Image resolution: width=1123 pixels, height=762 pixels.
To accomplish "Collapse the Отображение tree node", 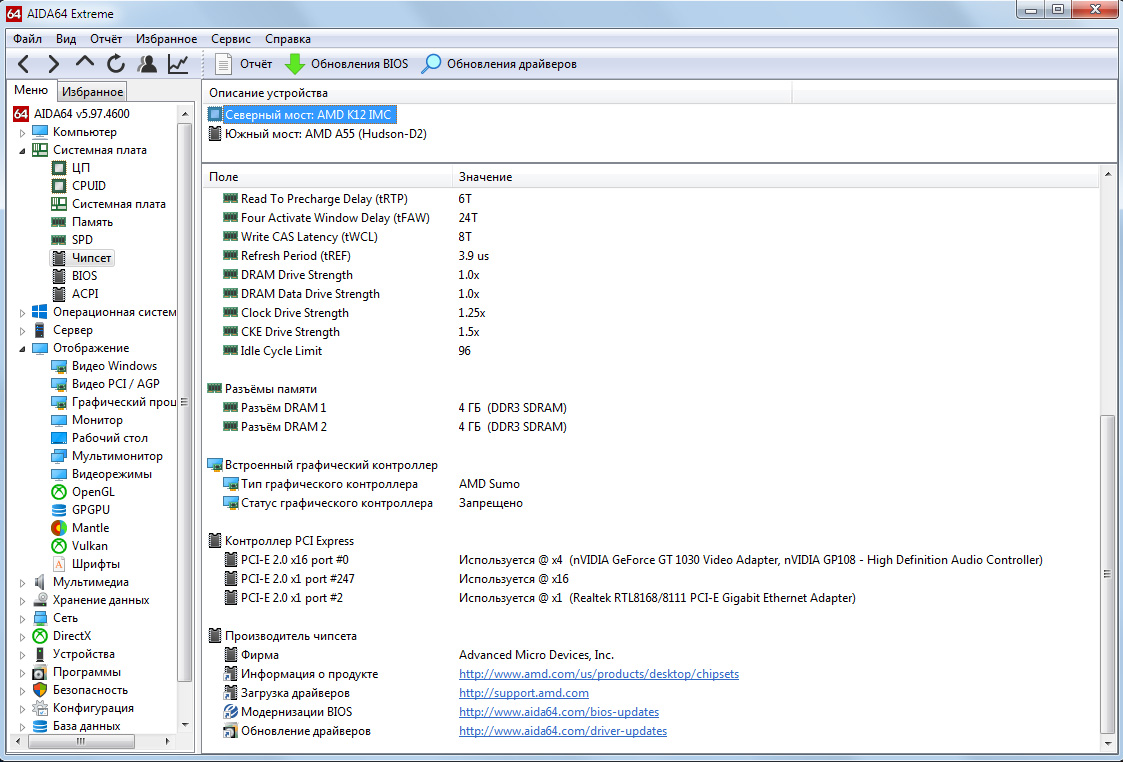I will [22, 348].
